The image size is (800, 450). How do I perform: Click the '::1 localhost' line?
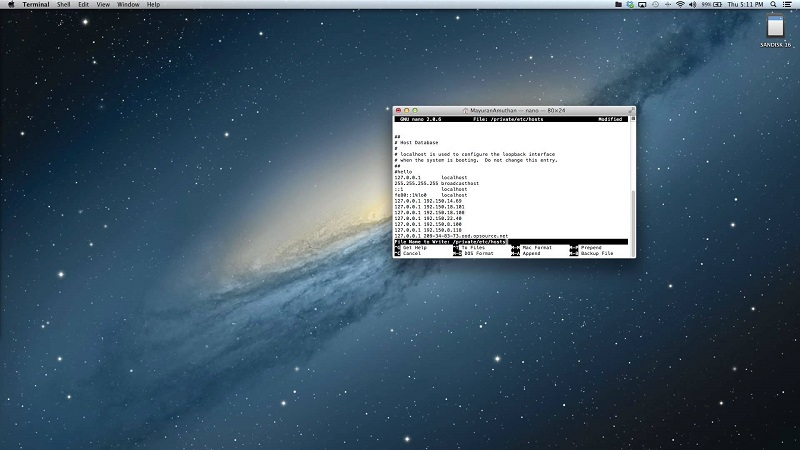pyautogui.click(x=431, y=189)
